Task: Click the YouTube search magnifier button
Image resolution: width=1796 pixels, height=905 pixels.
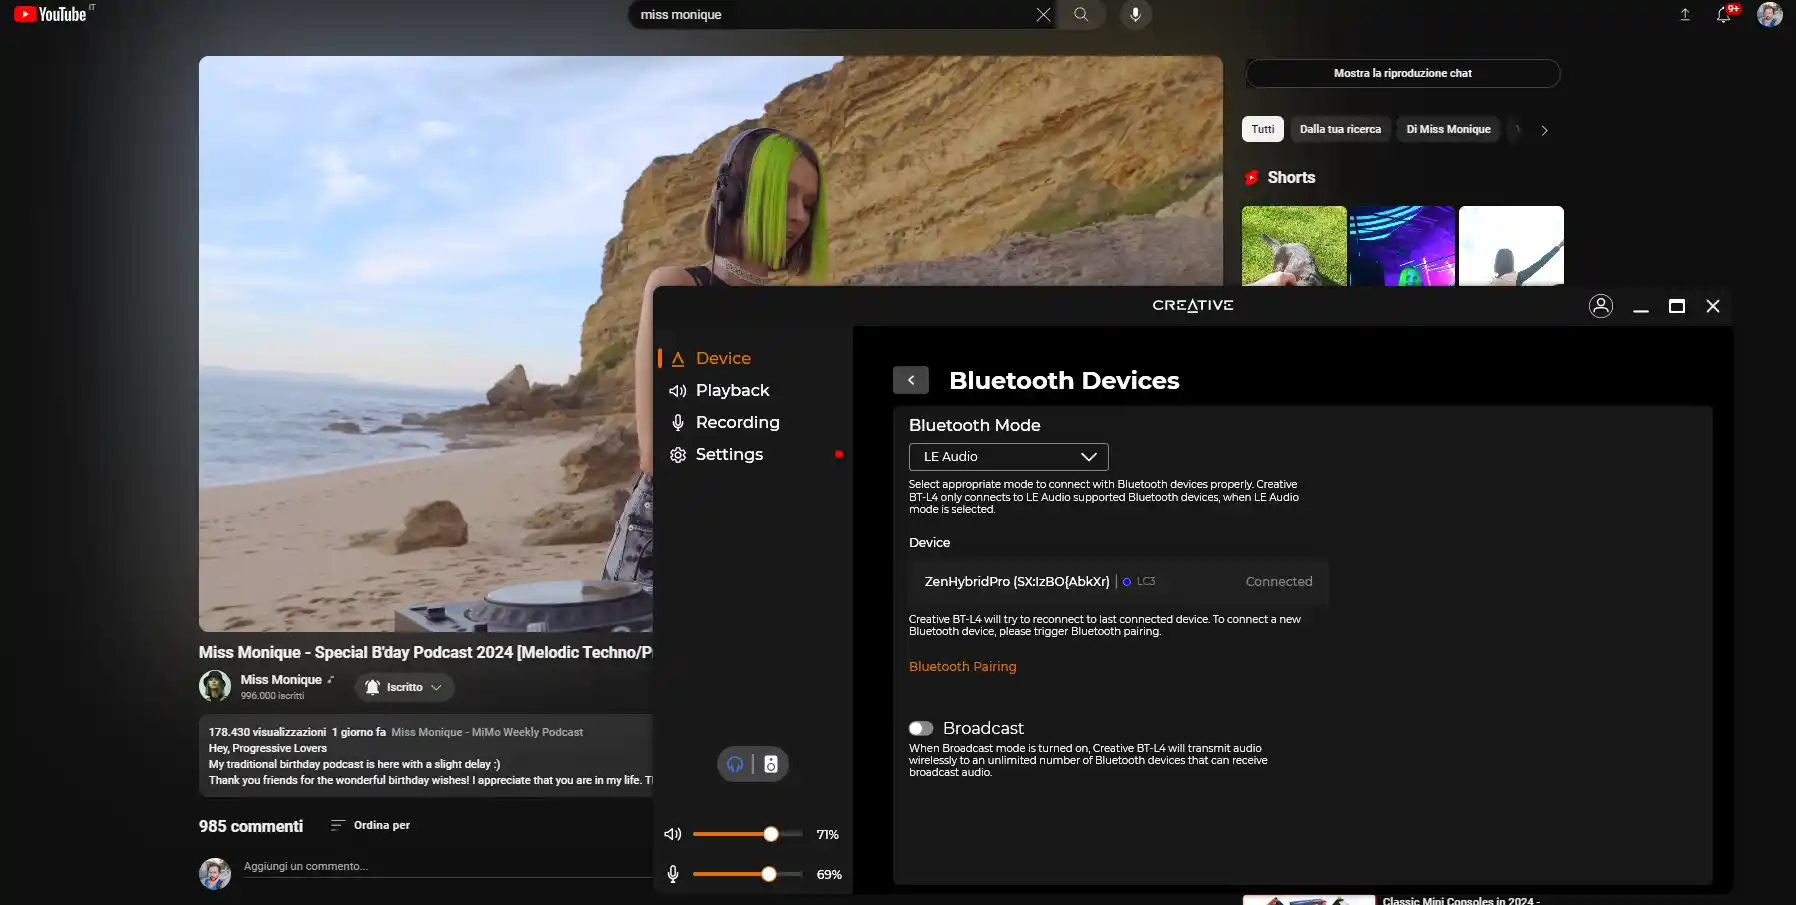Action: coord(1081,14)
